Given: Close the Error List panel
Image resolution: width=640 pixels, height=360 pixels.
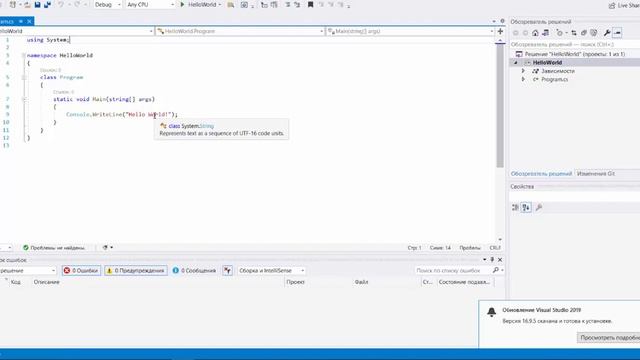Looking at the screenshot, I should coord(500,260).
